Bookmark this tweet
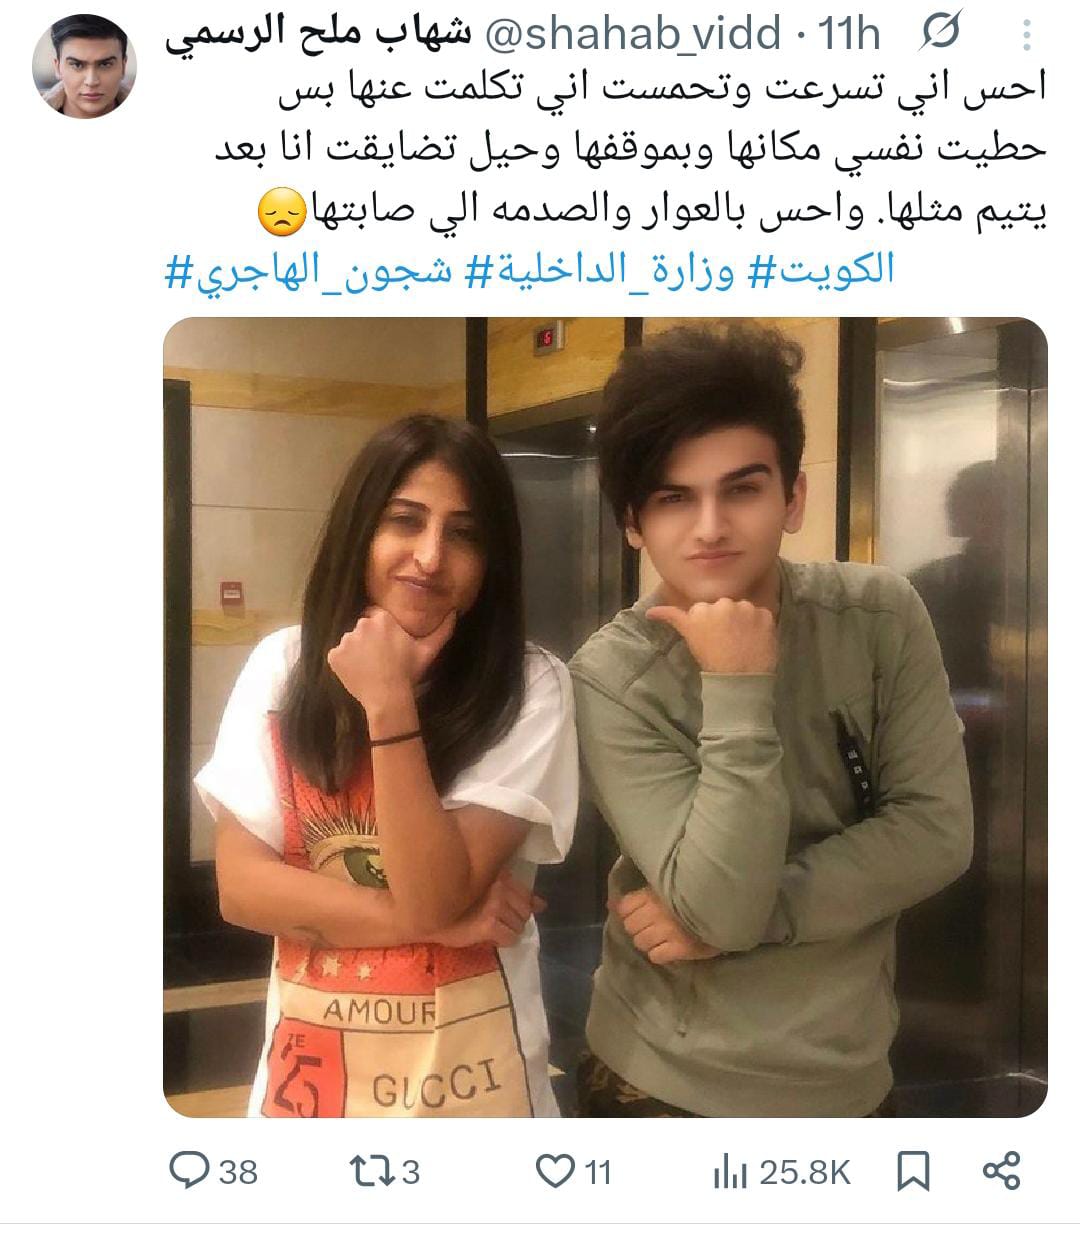 (913, 1170)
